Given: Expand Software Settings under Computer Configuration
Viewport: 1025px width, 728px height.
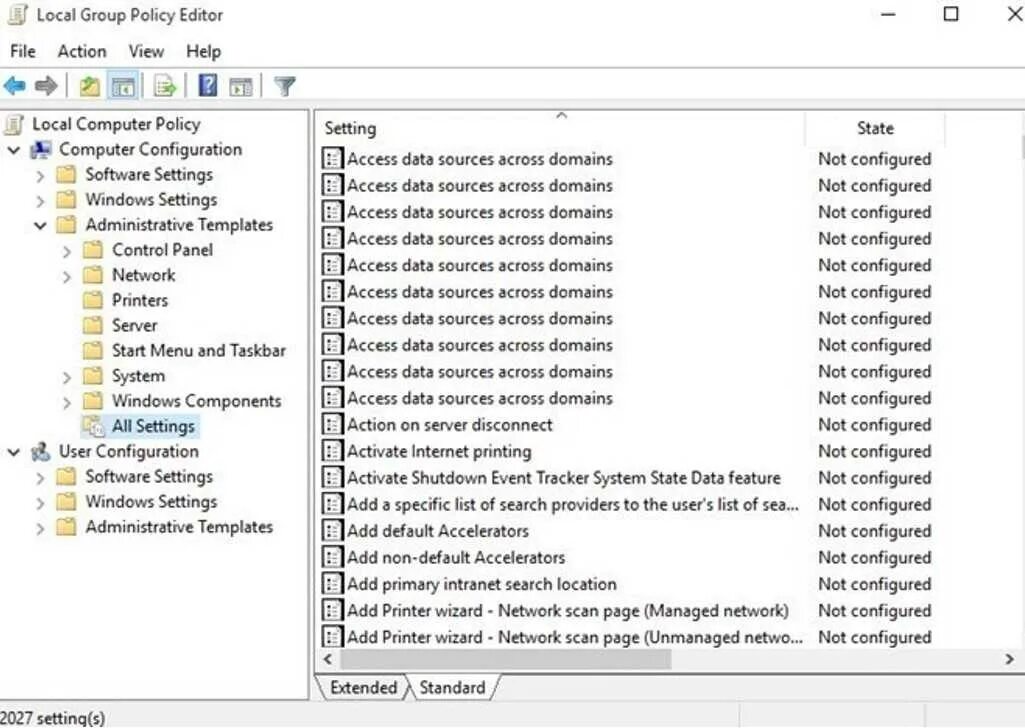Looking at the screenshot, I should coord(40,176).
